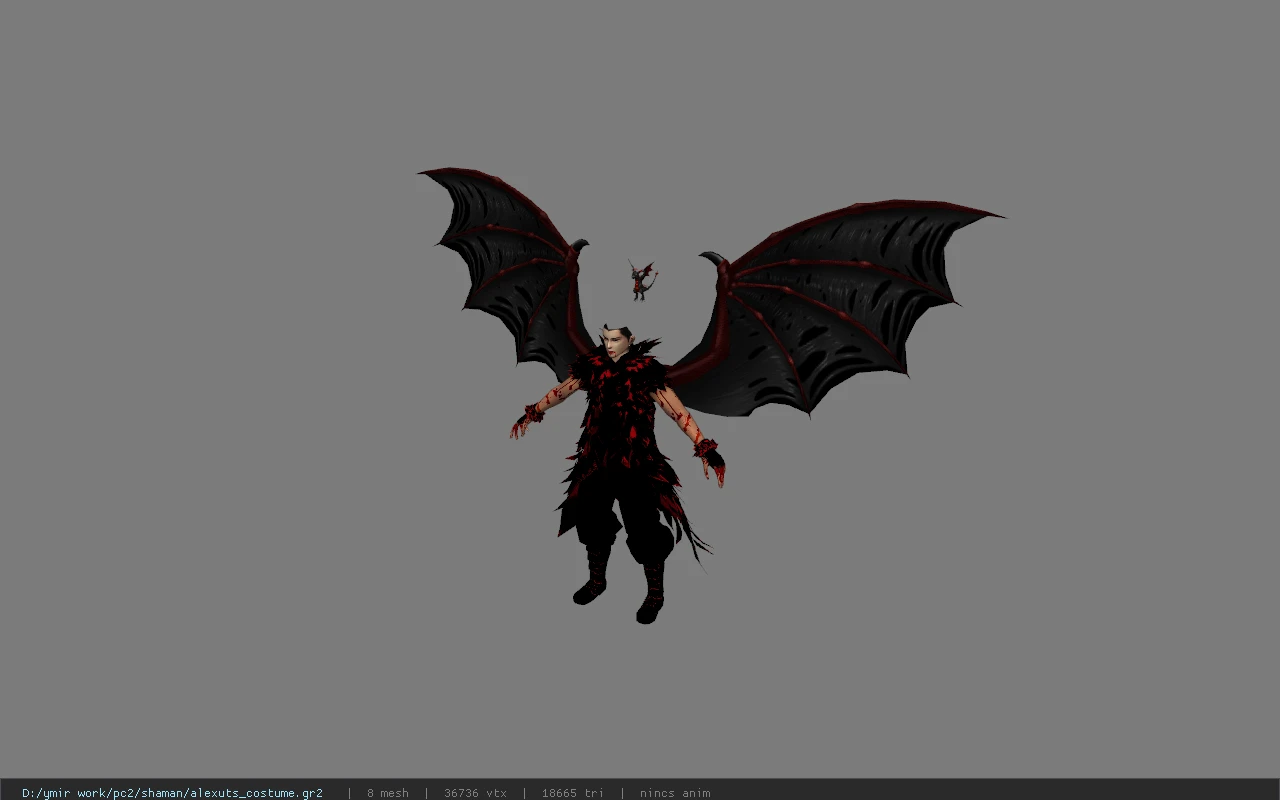Click the '8 mesh' status bar entry

coord(388,793)
